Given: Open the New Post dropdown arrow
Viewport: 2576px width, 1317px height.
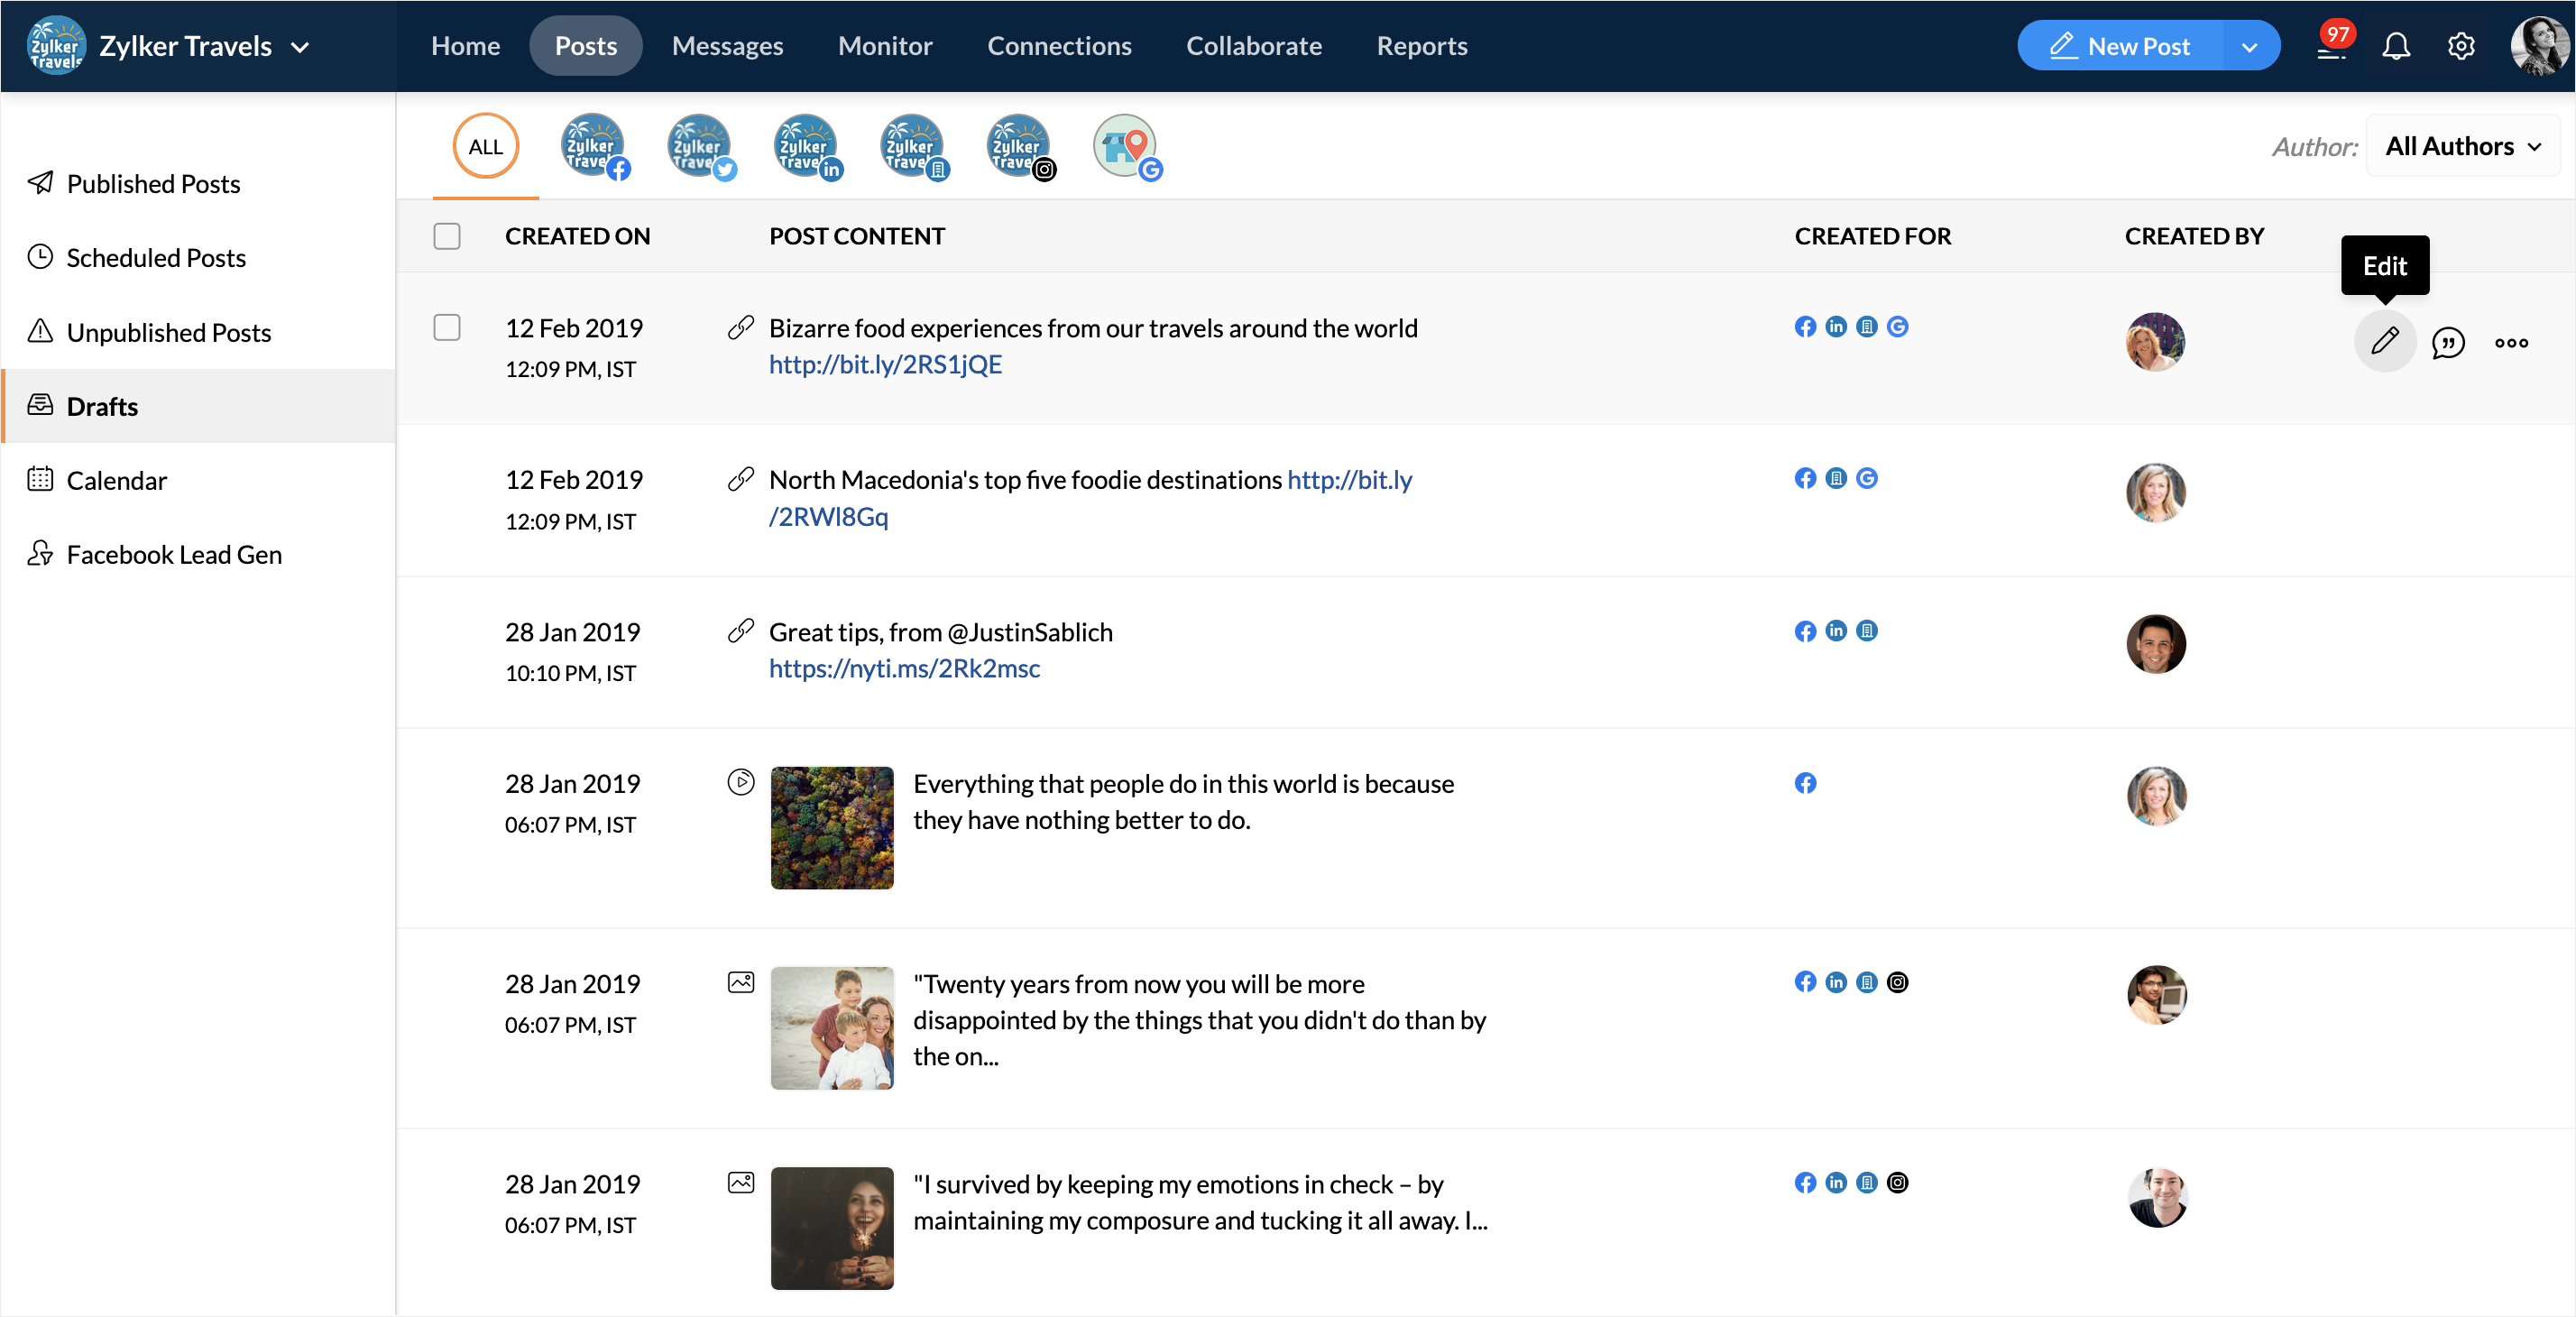Looking at the screenshot, I should click(x=2249, y=46).
